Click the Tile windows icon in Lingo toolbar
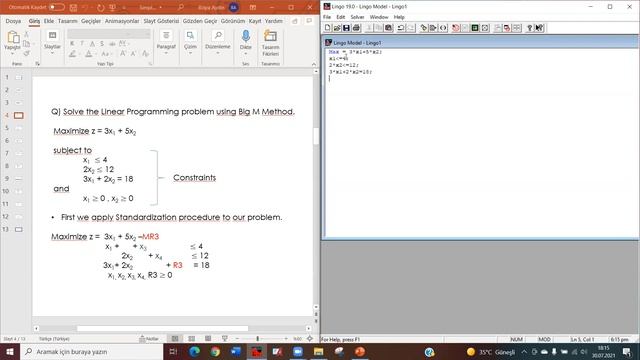Screen dimensions: 640x360 pos(517,28)
